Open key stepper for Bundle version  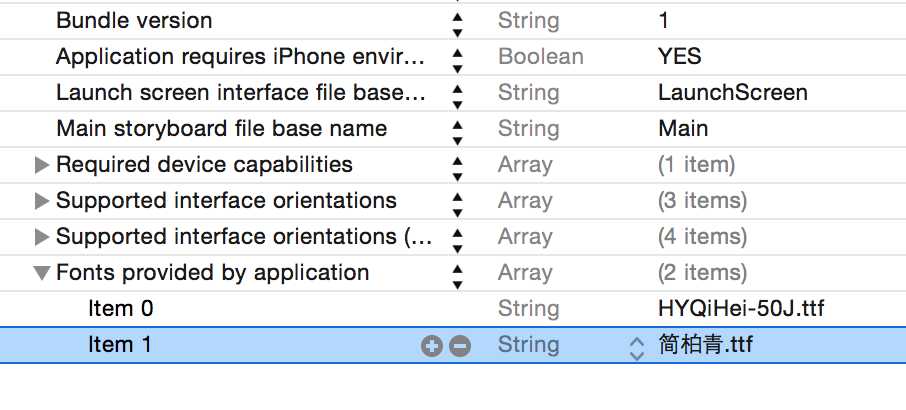pos(458,21)
